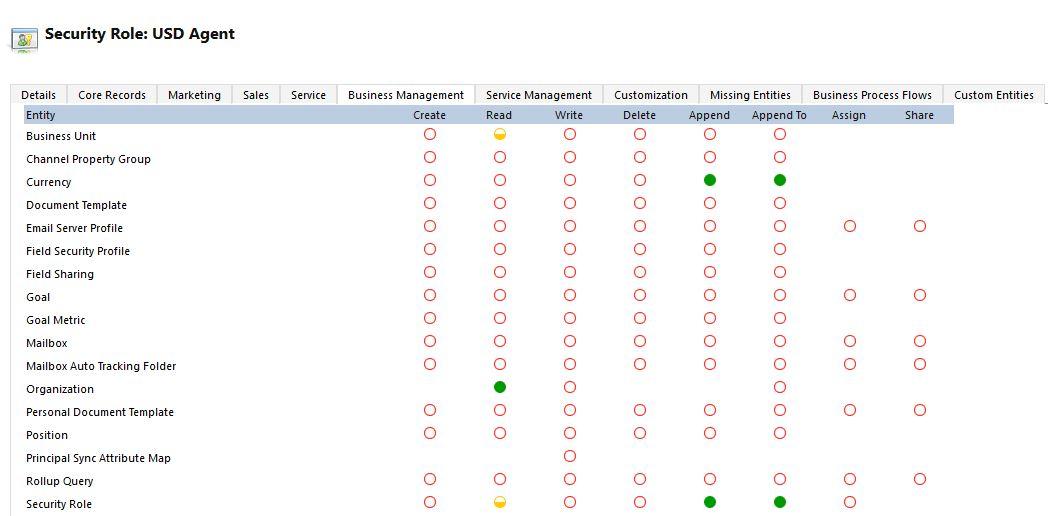Click Security Role Read yellow circle
This screenshot has height=516, width=1048.
point(500,502)
